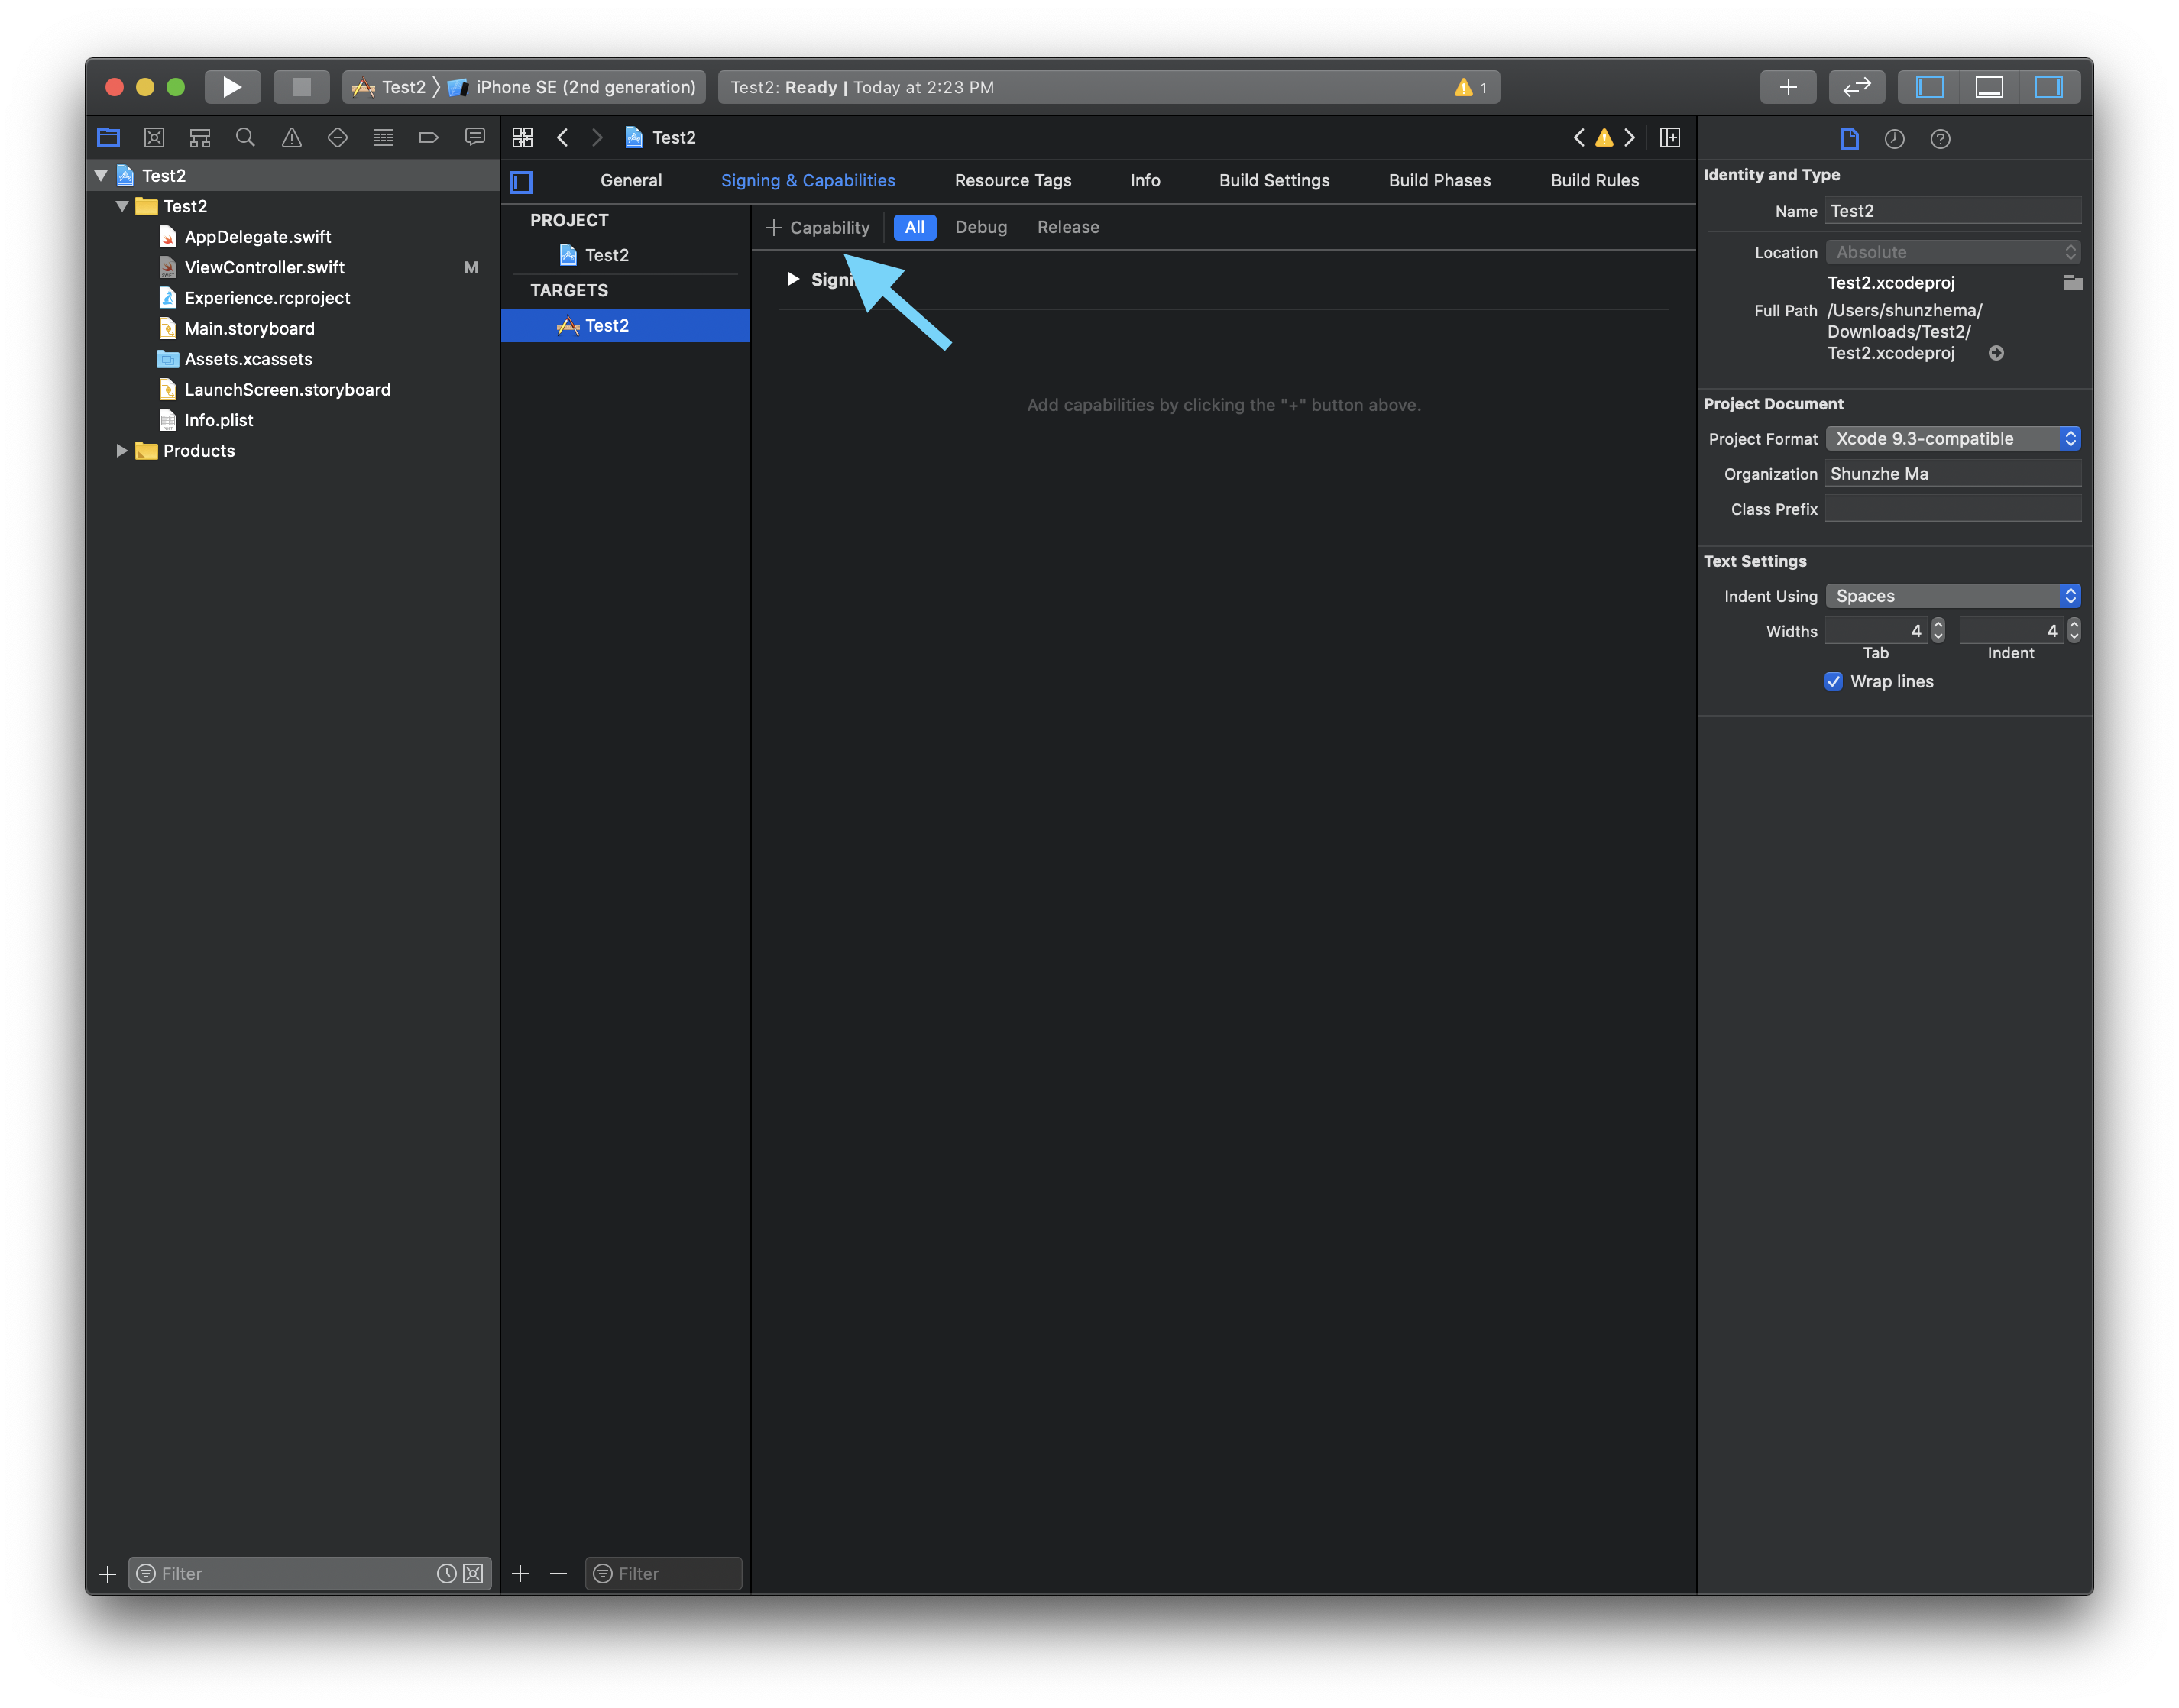Image resolution: width=2179 pixels, height=1708 pixels.
Task: Hide the project and targets list
Action: coord(521,182)
